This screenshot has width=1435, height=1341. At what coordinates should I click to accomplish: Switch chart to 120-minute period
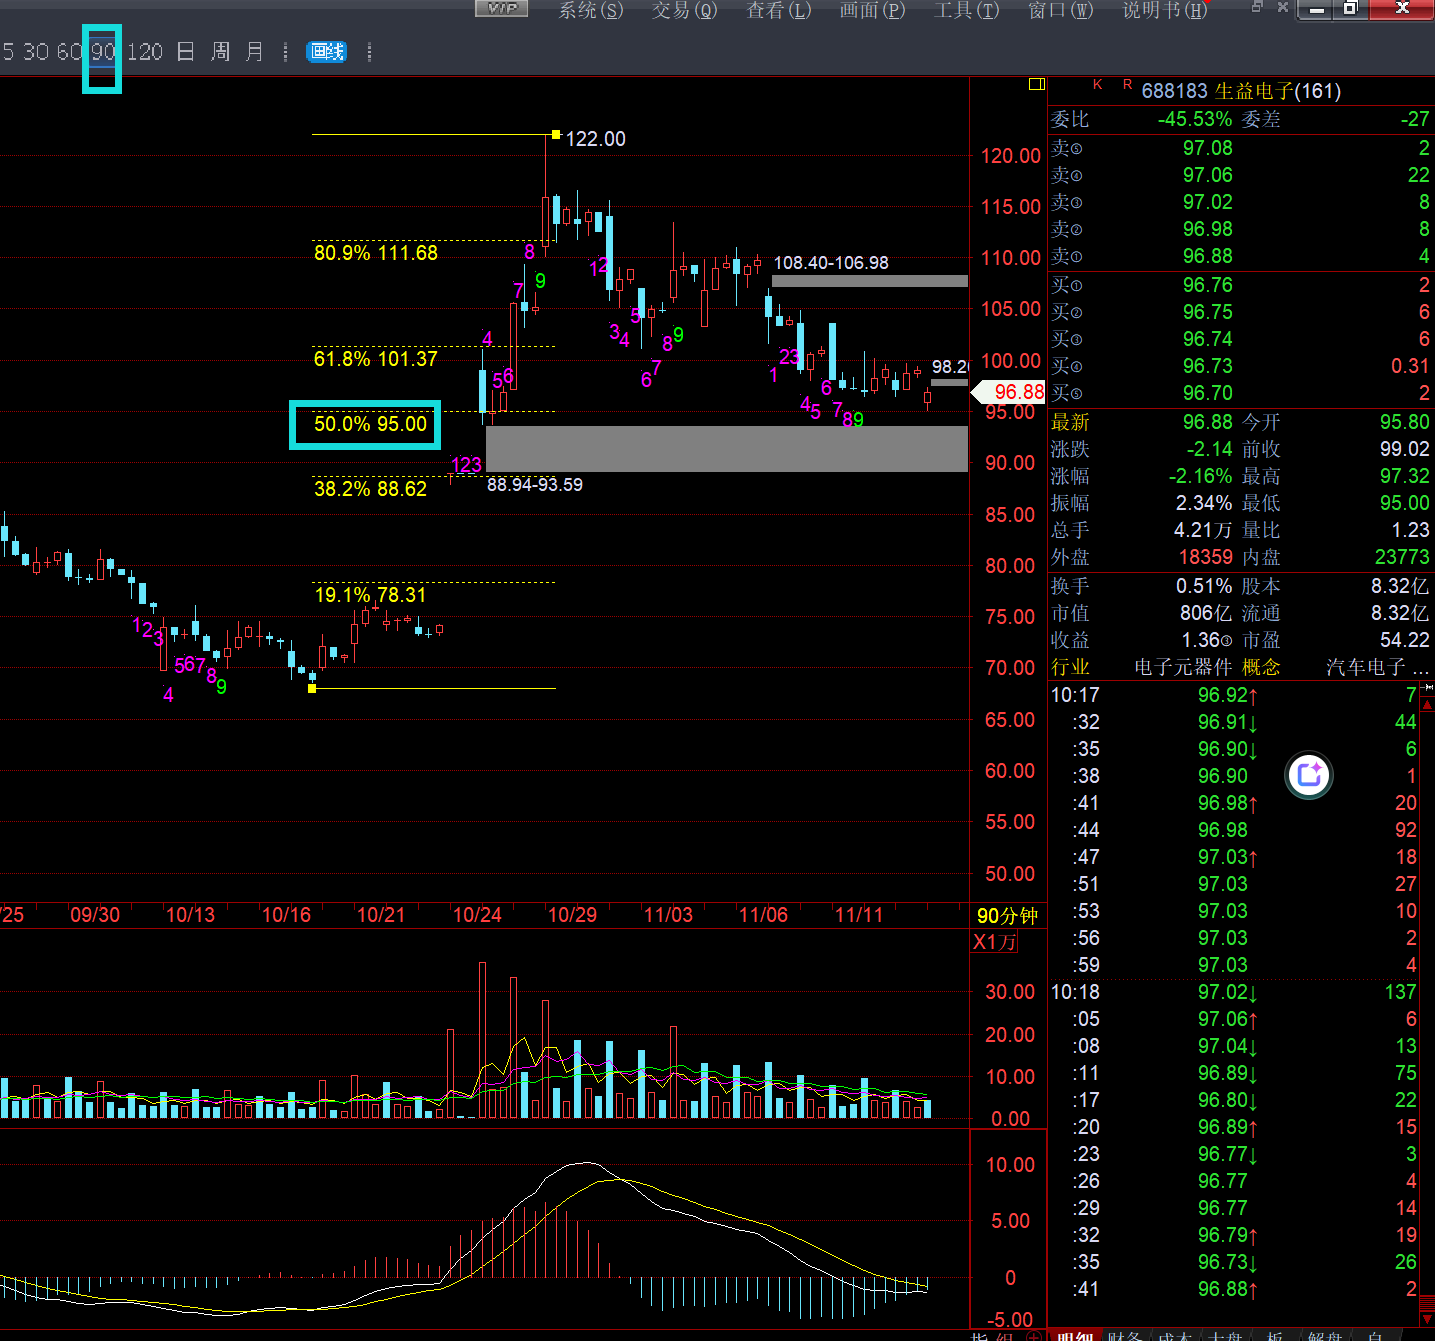point(145,52)
